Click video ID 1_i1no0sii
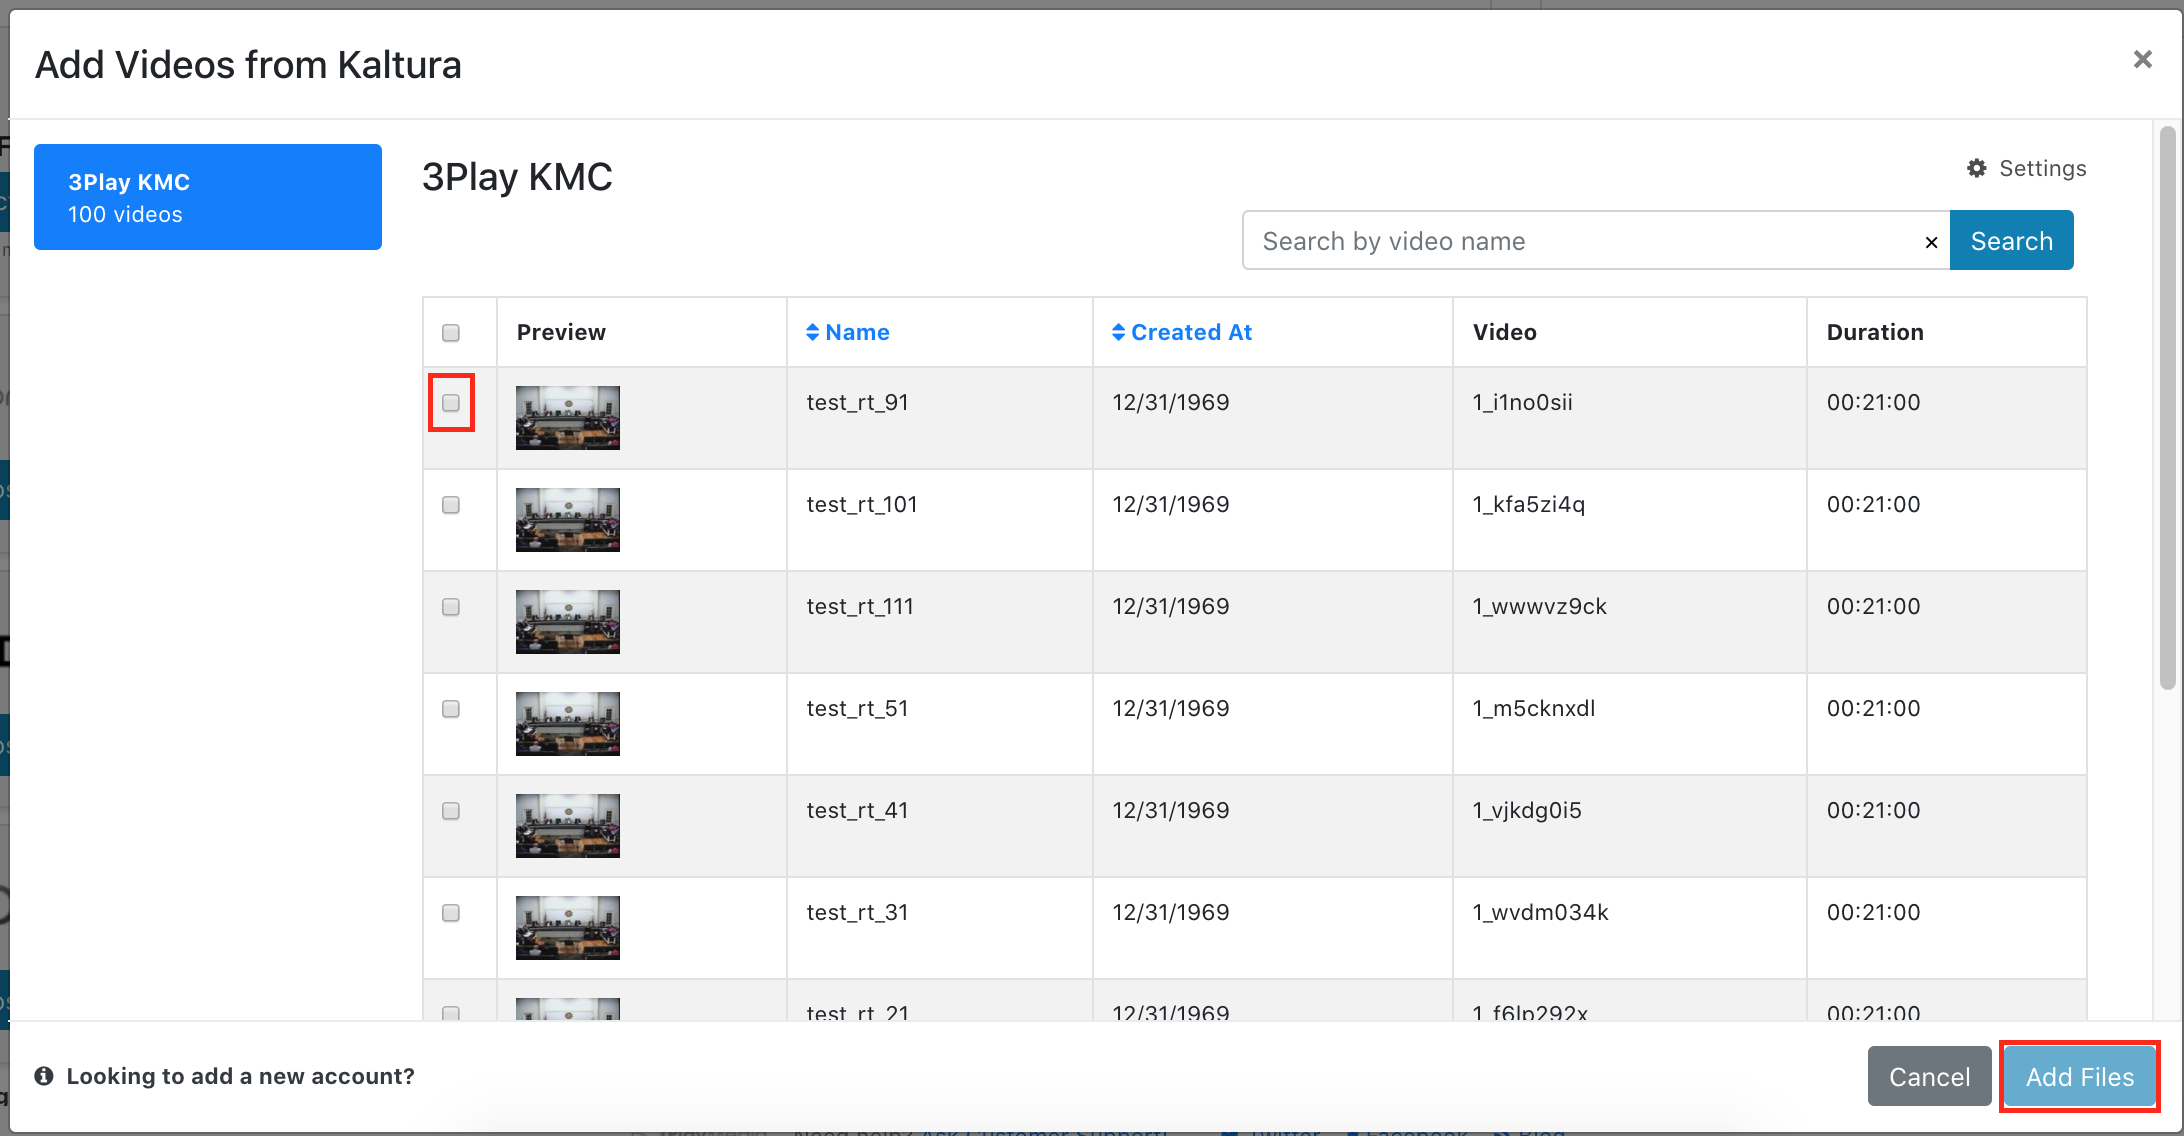Image resolution: width=2184 pixels, height=1136 pixels. 1522,402
